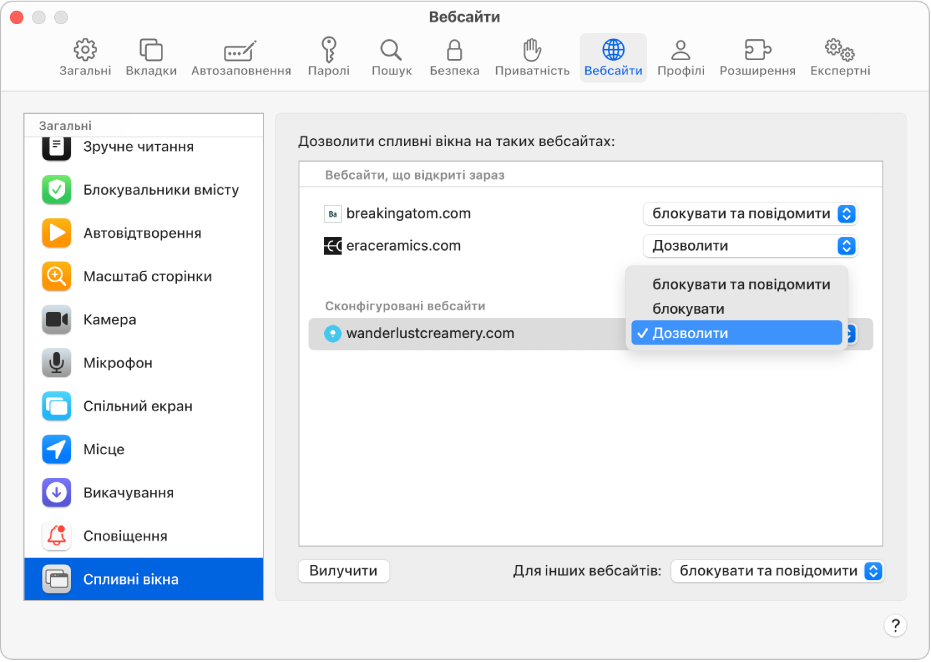Open the Пошук magnifier icon

(391, 50)
